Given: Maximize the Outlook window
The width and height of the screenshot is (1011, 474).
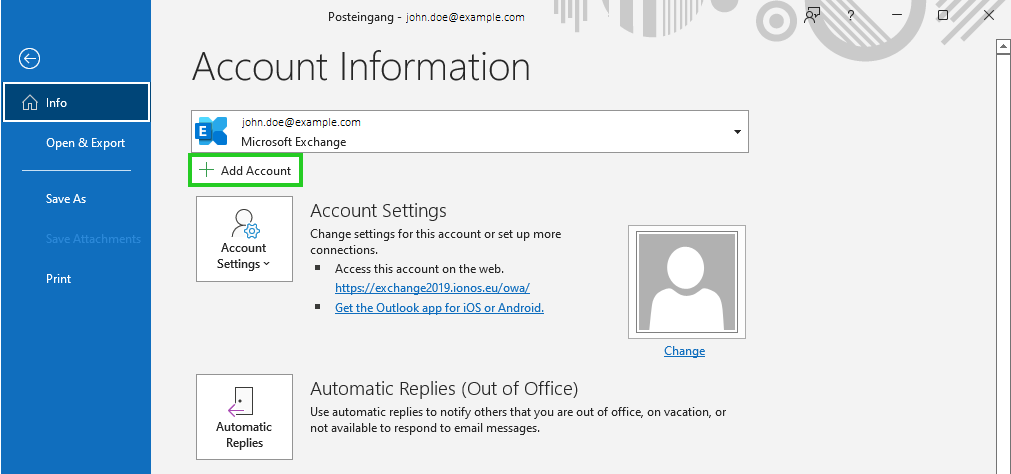Looking at the screenshot, I should coord(943,16).
